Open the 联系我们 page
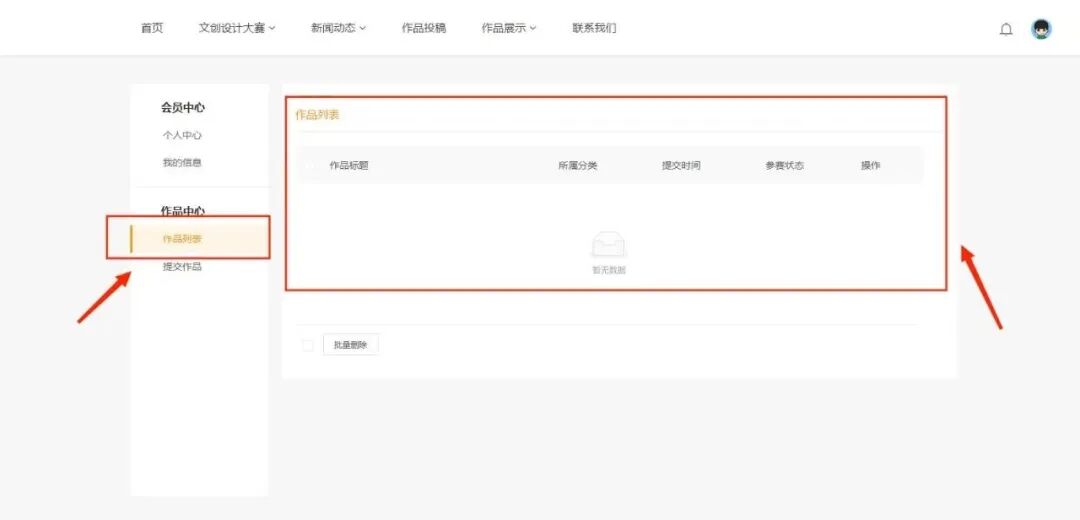 [x=594, y=28]
